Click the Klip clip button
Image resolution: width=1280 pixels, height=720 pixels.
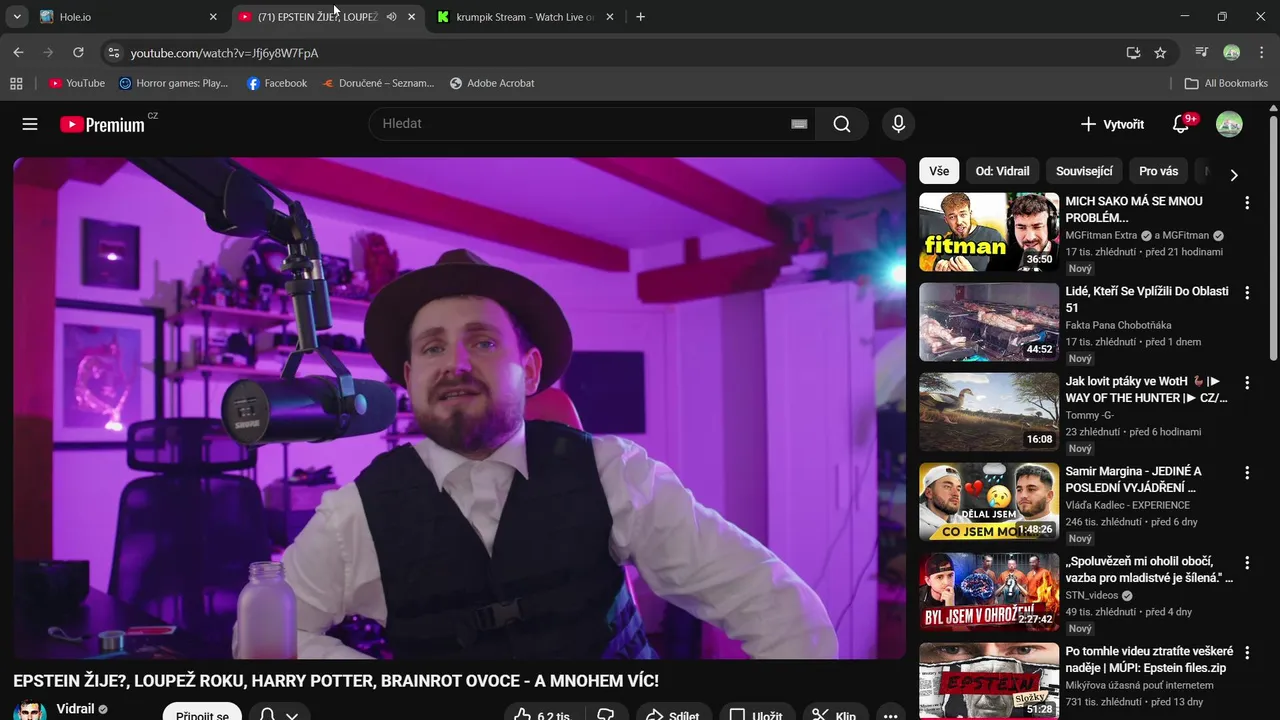pyautogui.click(x=833, y=715)
